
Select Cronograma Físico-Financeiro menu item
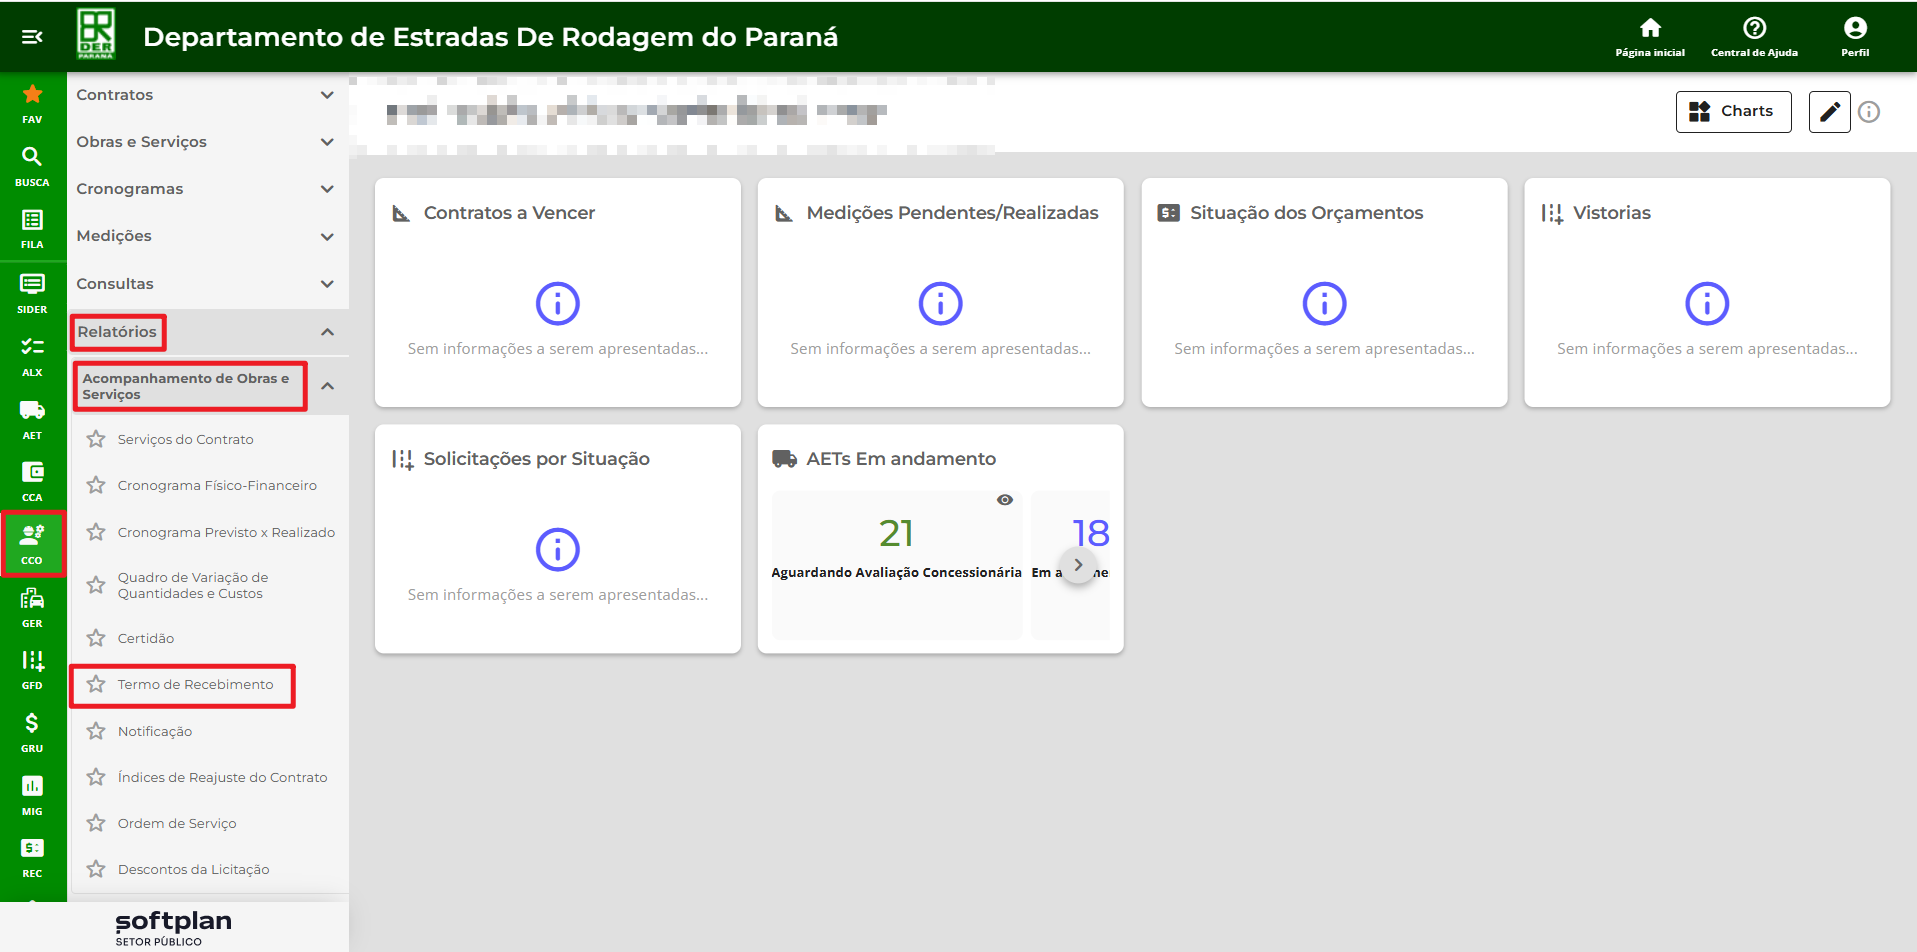click(x=217, y=486)
